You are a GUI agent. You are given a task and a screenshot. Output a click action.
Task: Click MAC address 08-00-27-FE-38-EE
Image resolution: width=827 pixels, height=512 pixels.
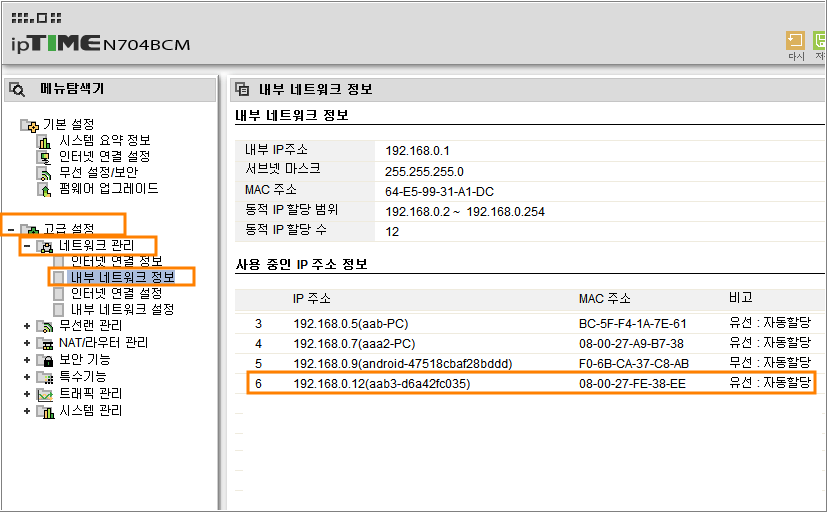point(632,383)
